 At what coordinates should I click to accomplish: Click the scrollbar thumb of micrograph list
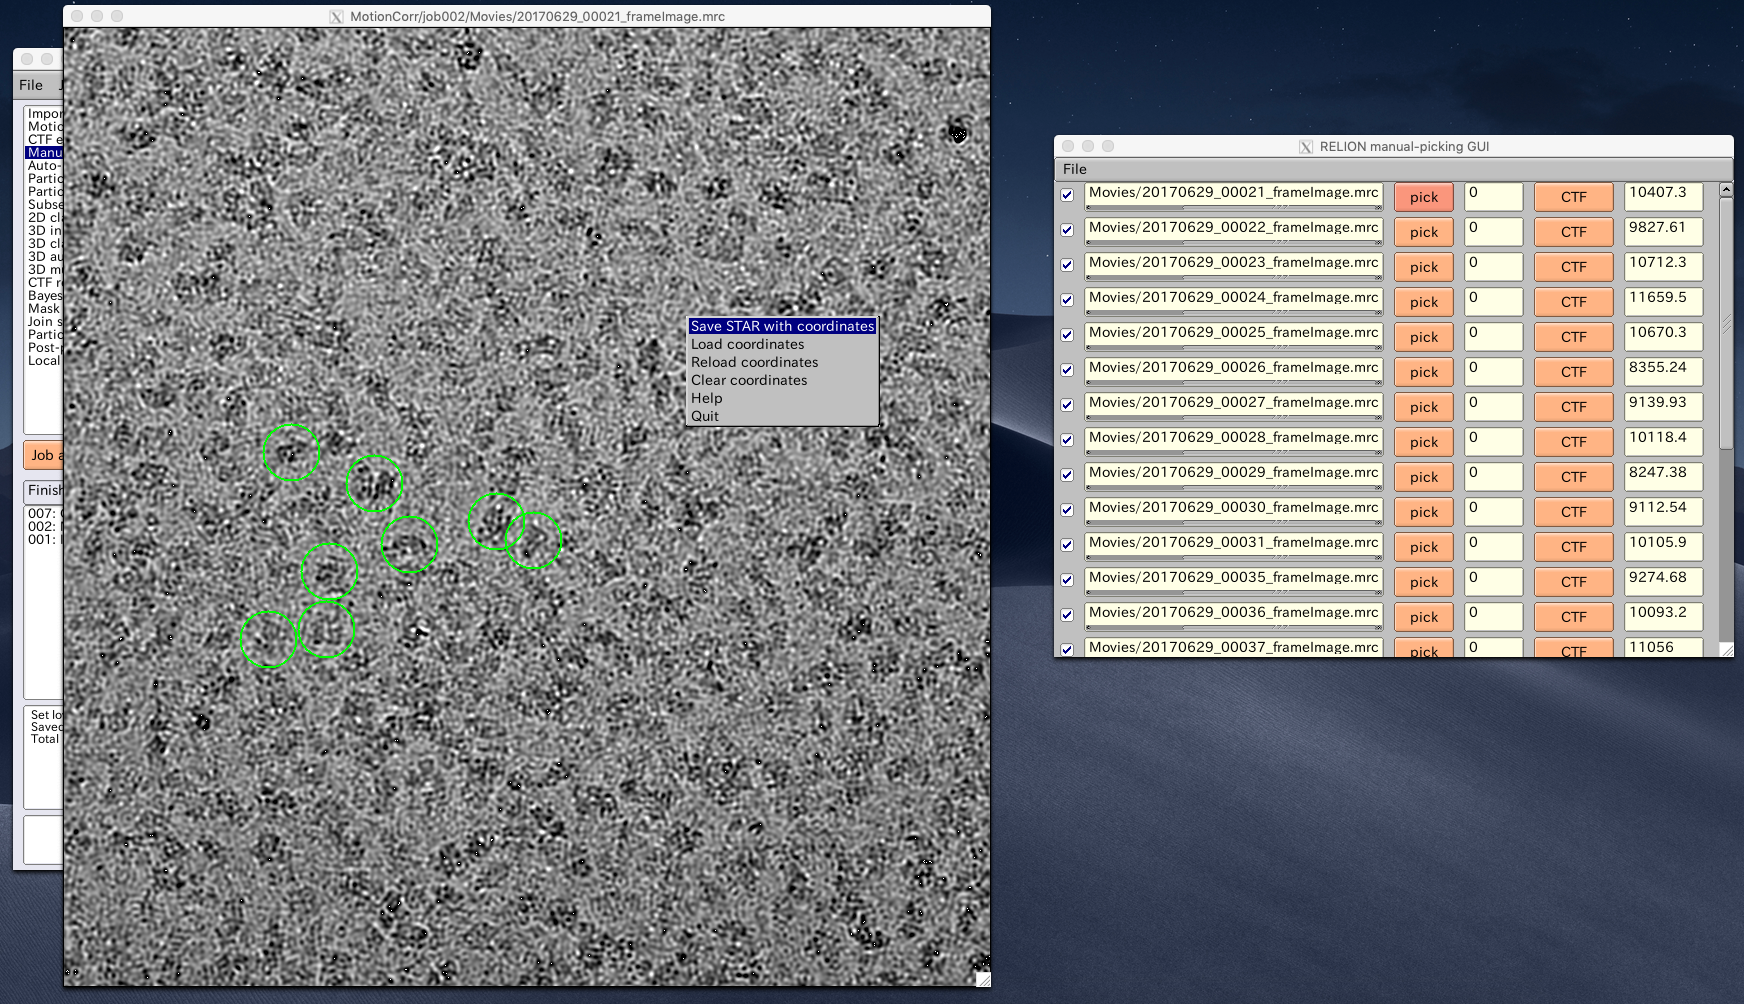click(1726, 322)
